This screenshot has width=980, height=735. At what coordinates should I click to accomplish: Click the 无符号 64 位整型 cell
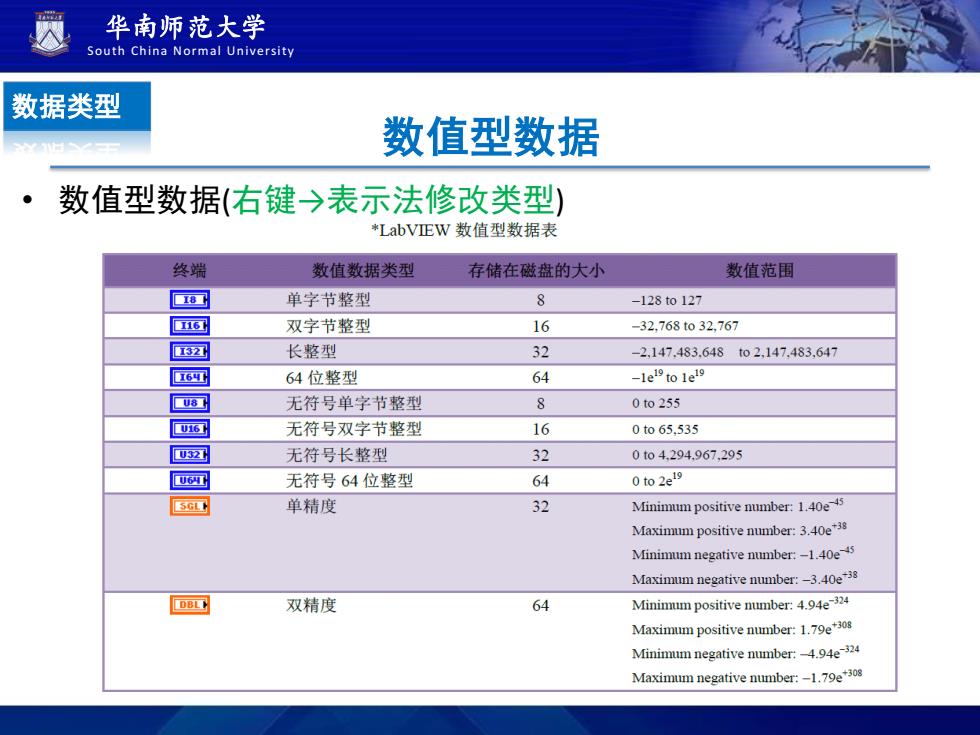(x=349, y=481)
